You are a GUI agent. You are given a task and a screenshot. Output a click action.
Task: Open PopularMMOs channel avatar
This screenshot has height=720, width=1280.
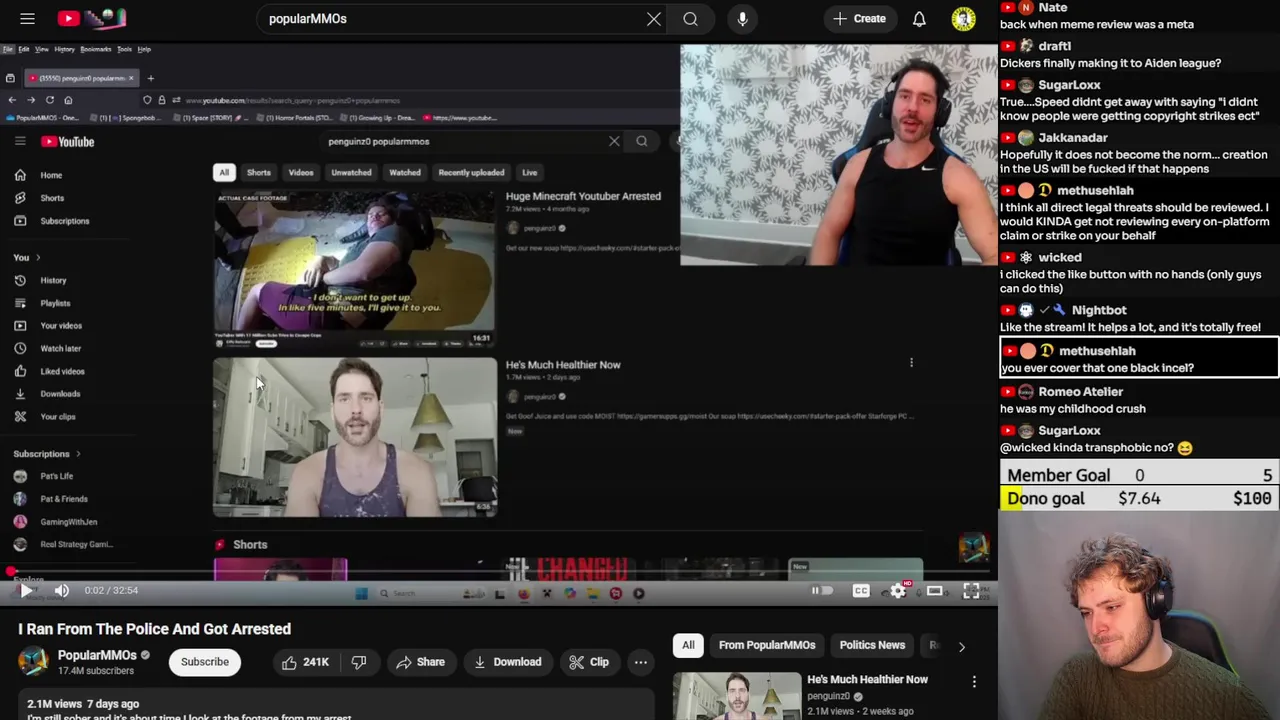click(x=33, y=662)
